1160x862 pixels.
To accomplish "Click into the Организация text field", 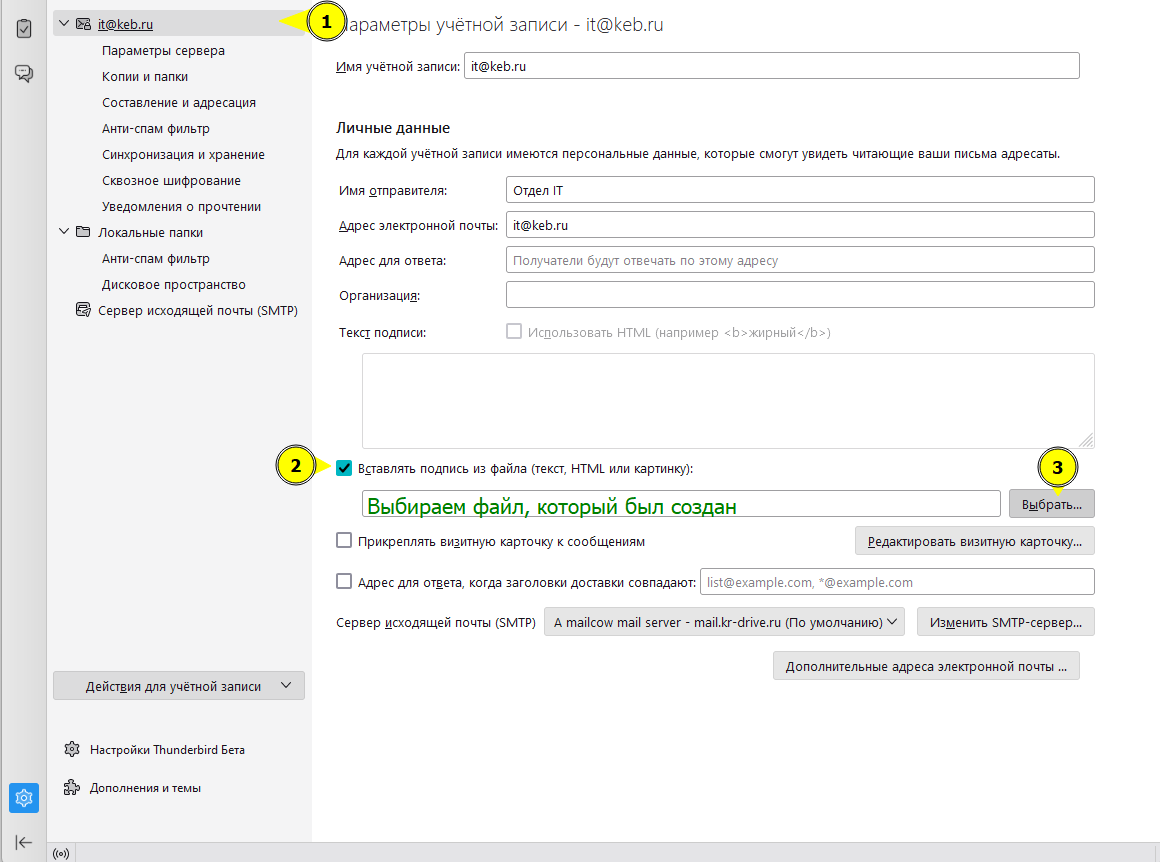I will pos(800,295).
